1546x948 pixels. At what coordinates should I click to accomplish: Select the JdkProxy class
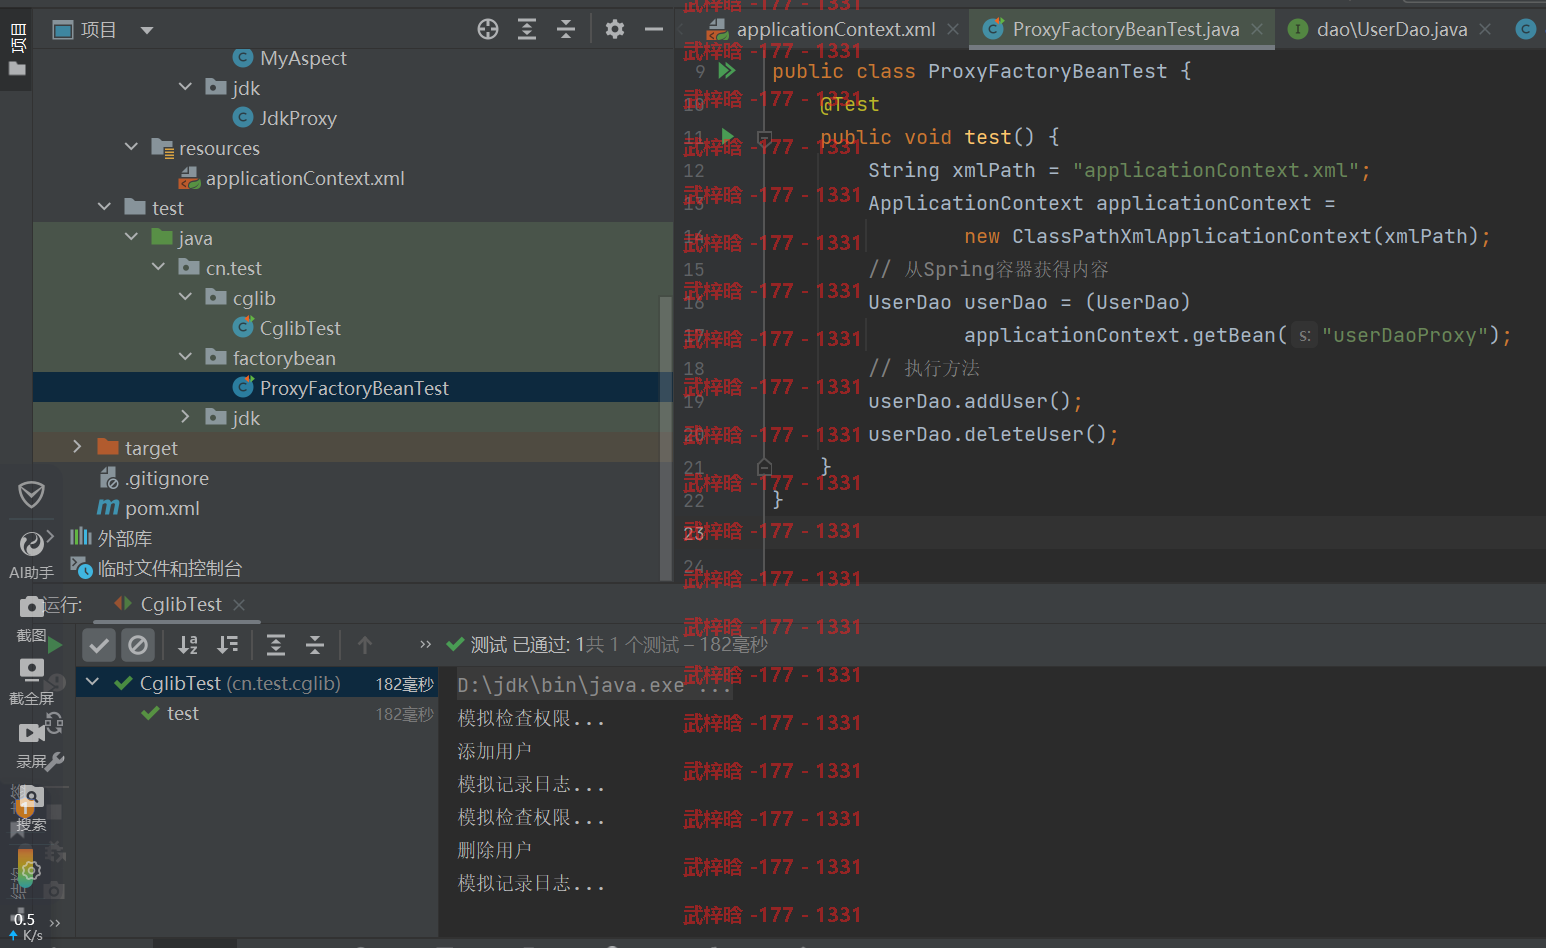coord(298,118)
